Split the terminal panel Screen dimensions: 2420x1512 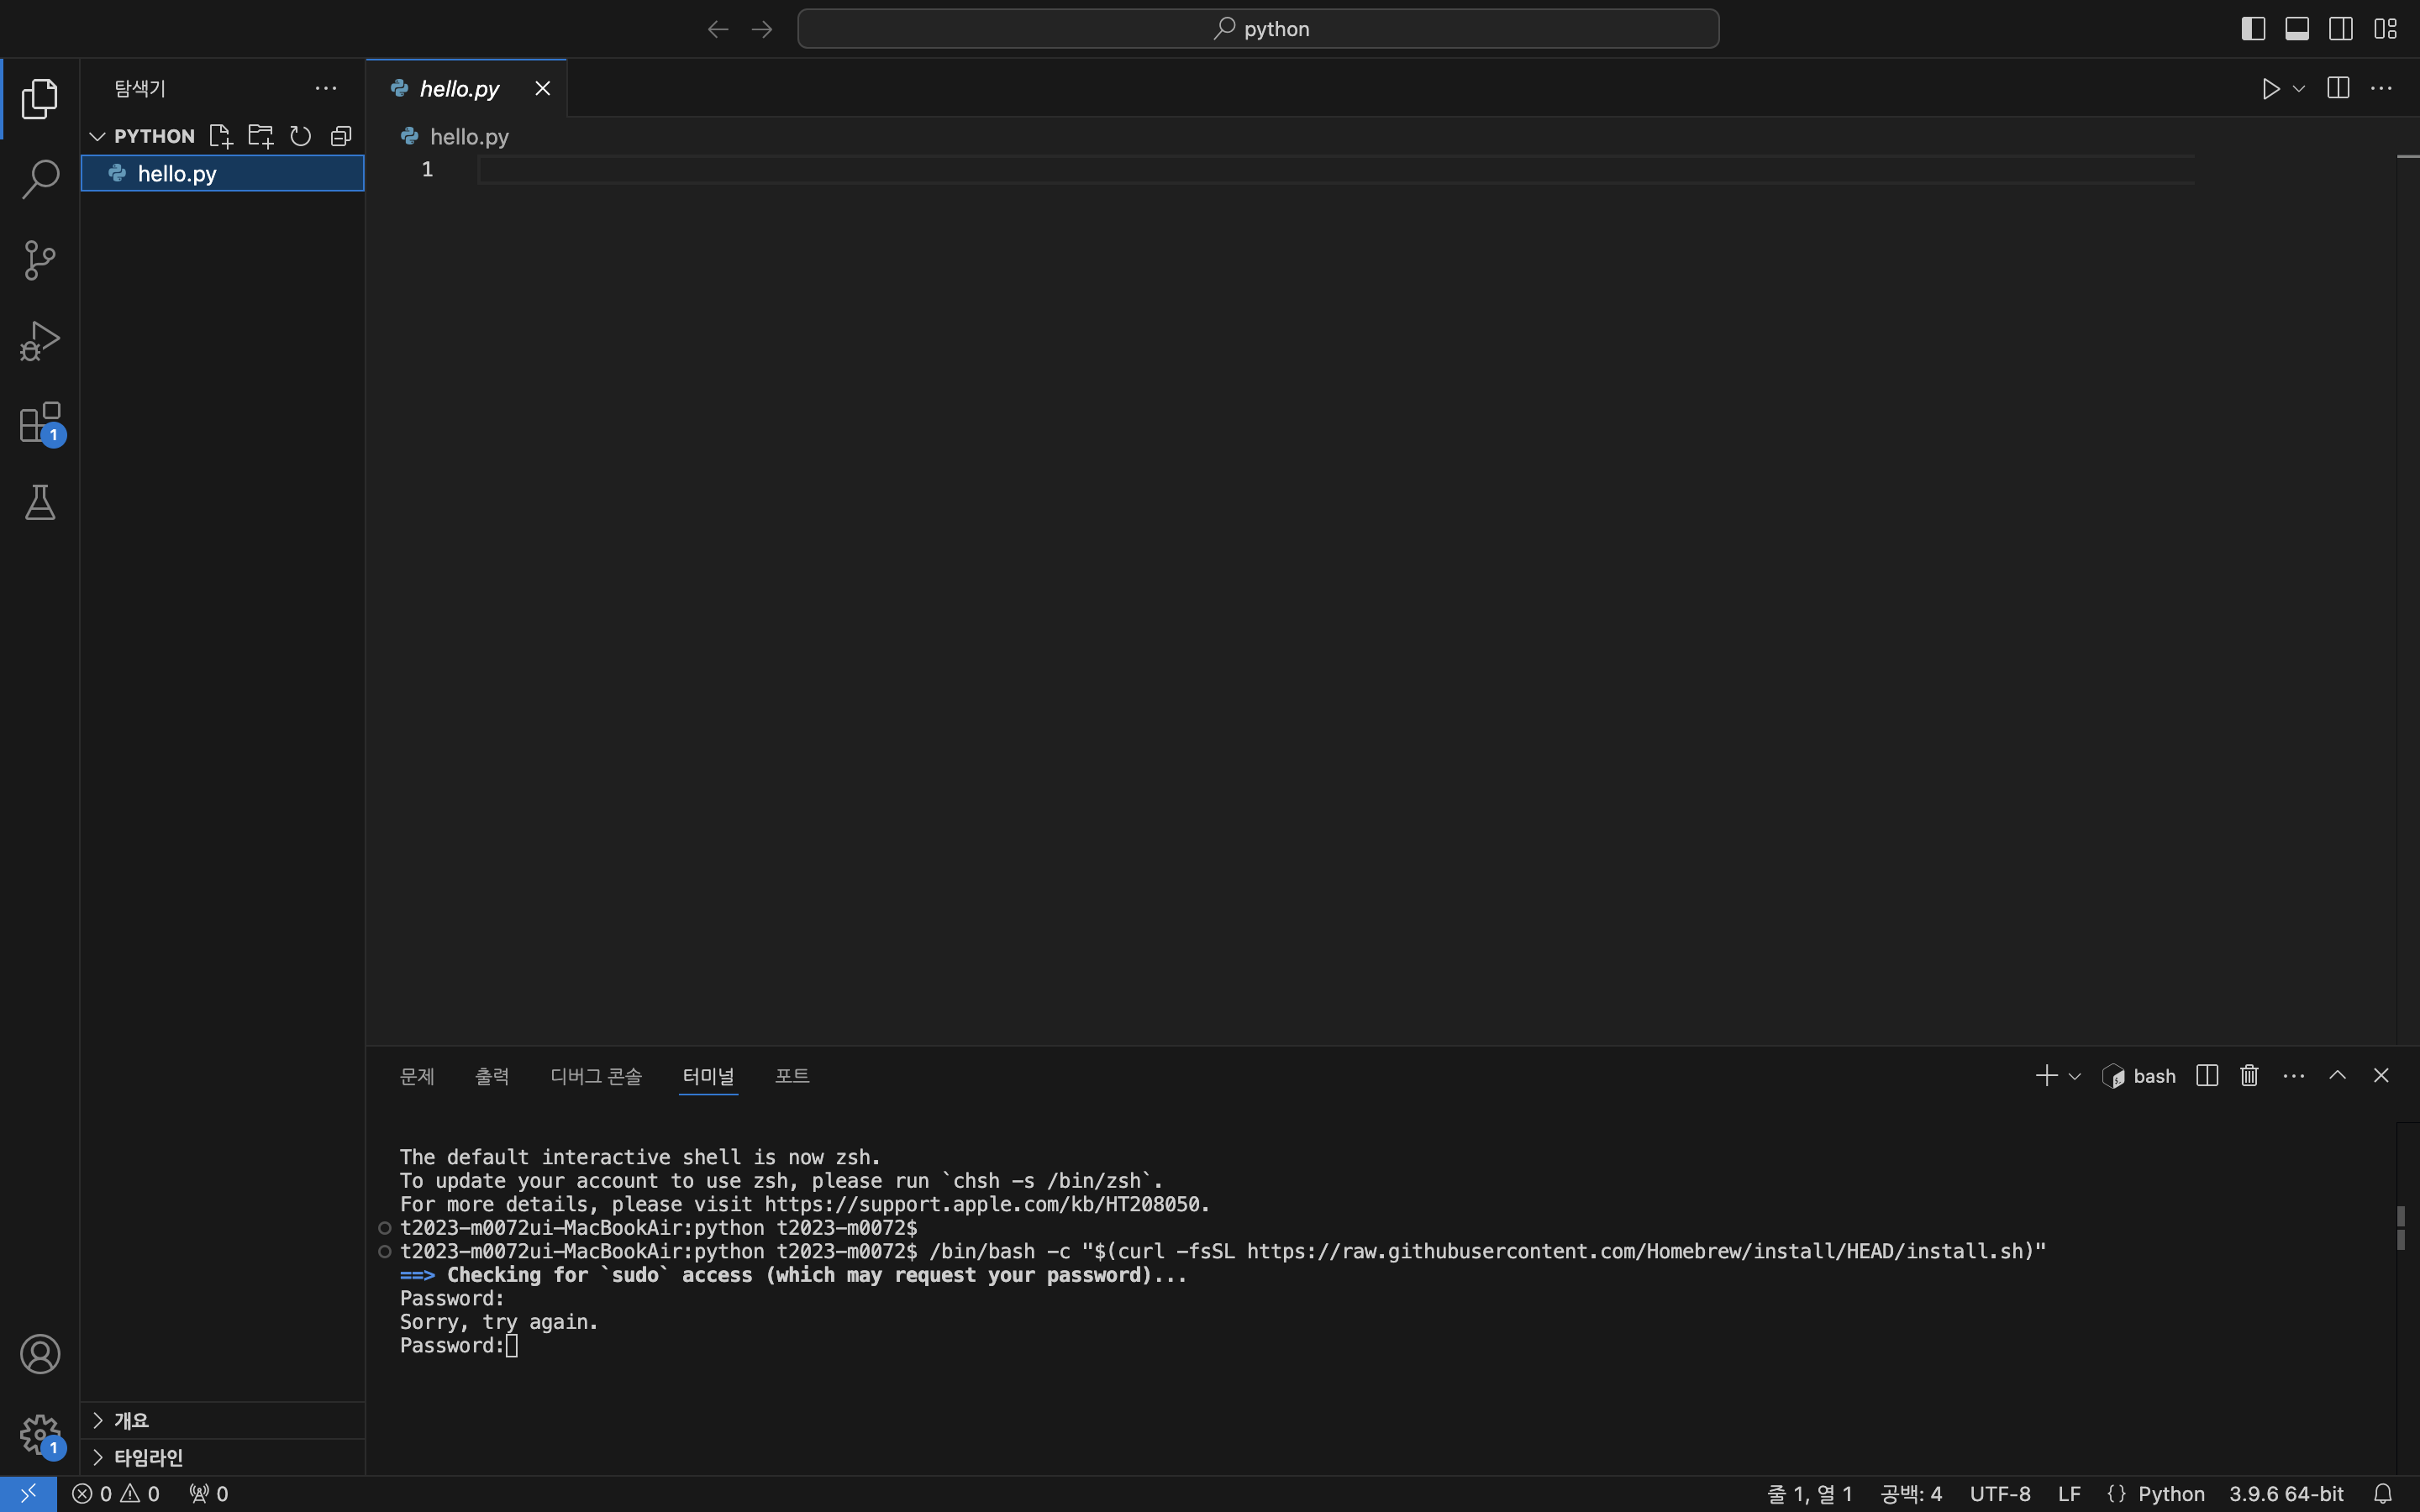(x=2207, y=1075)
